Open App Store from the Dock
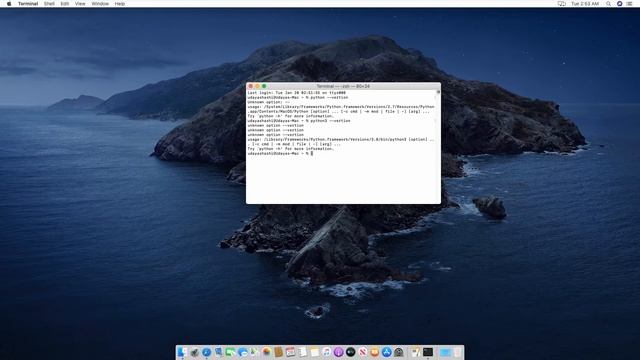The width and height of the screenshot is (640, 360). click(387, 352)
